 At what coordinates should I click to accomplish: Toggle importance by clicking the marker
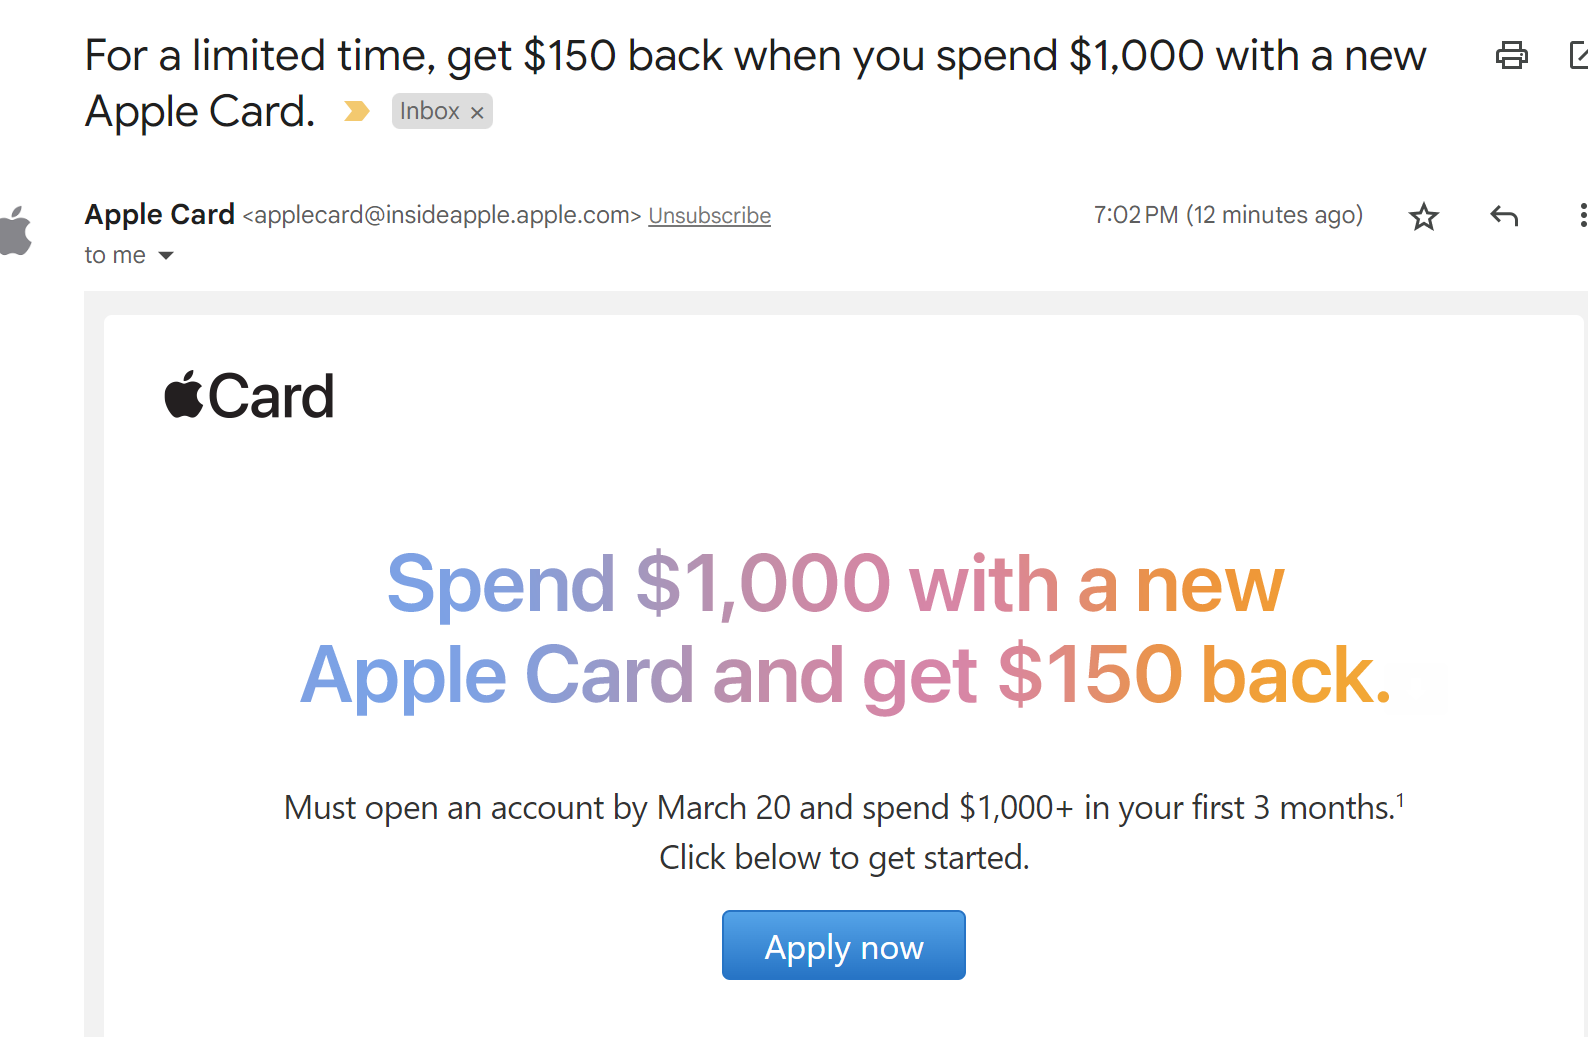tap(356, 111)
